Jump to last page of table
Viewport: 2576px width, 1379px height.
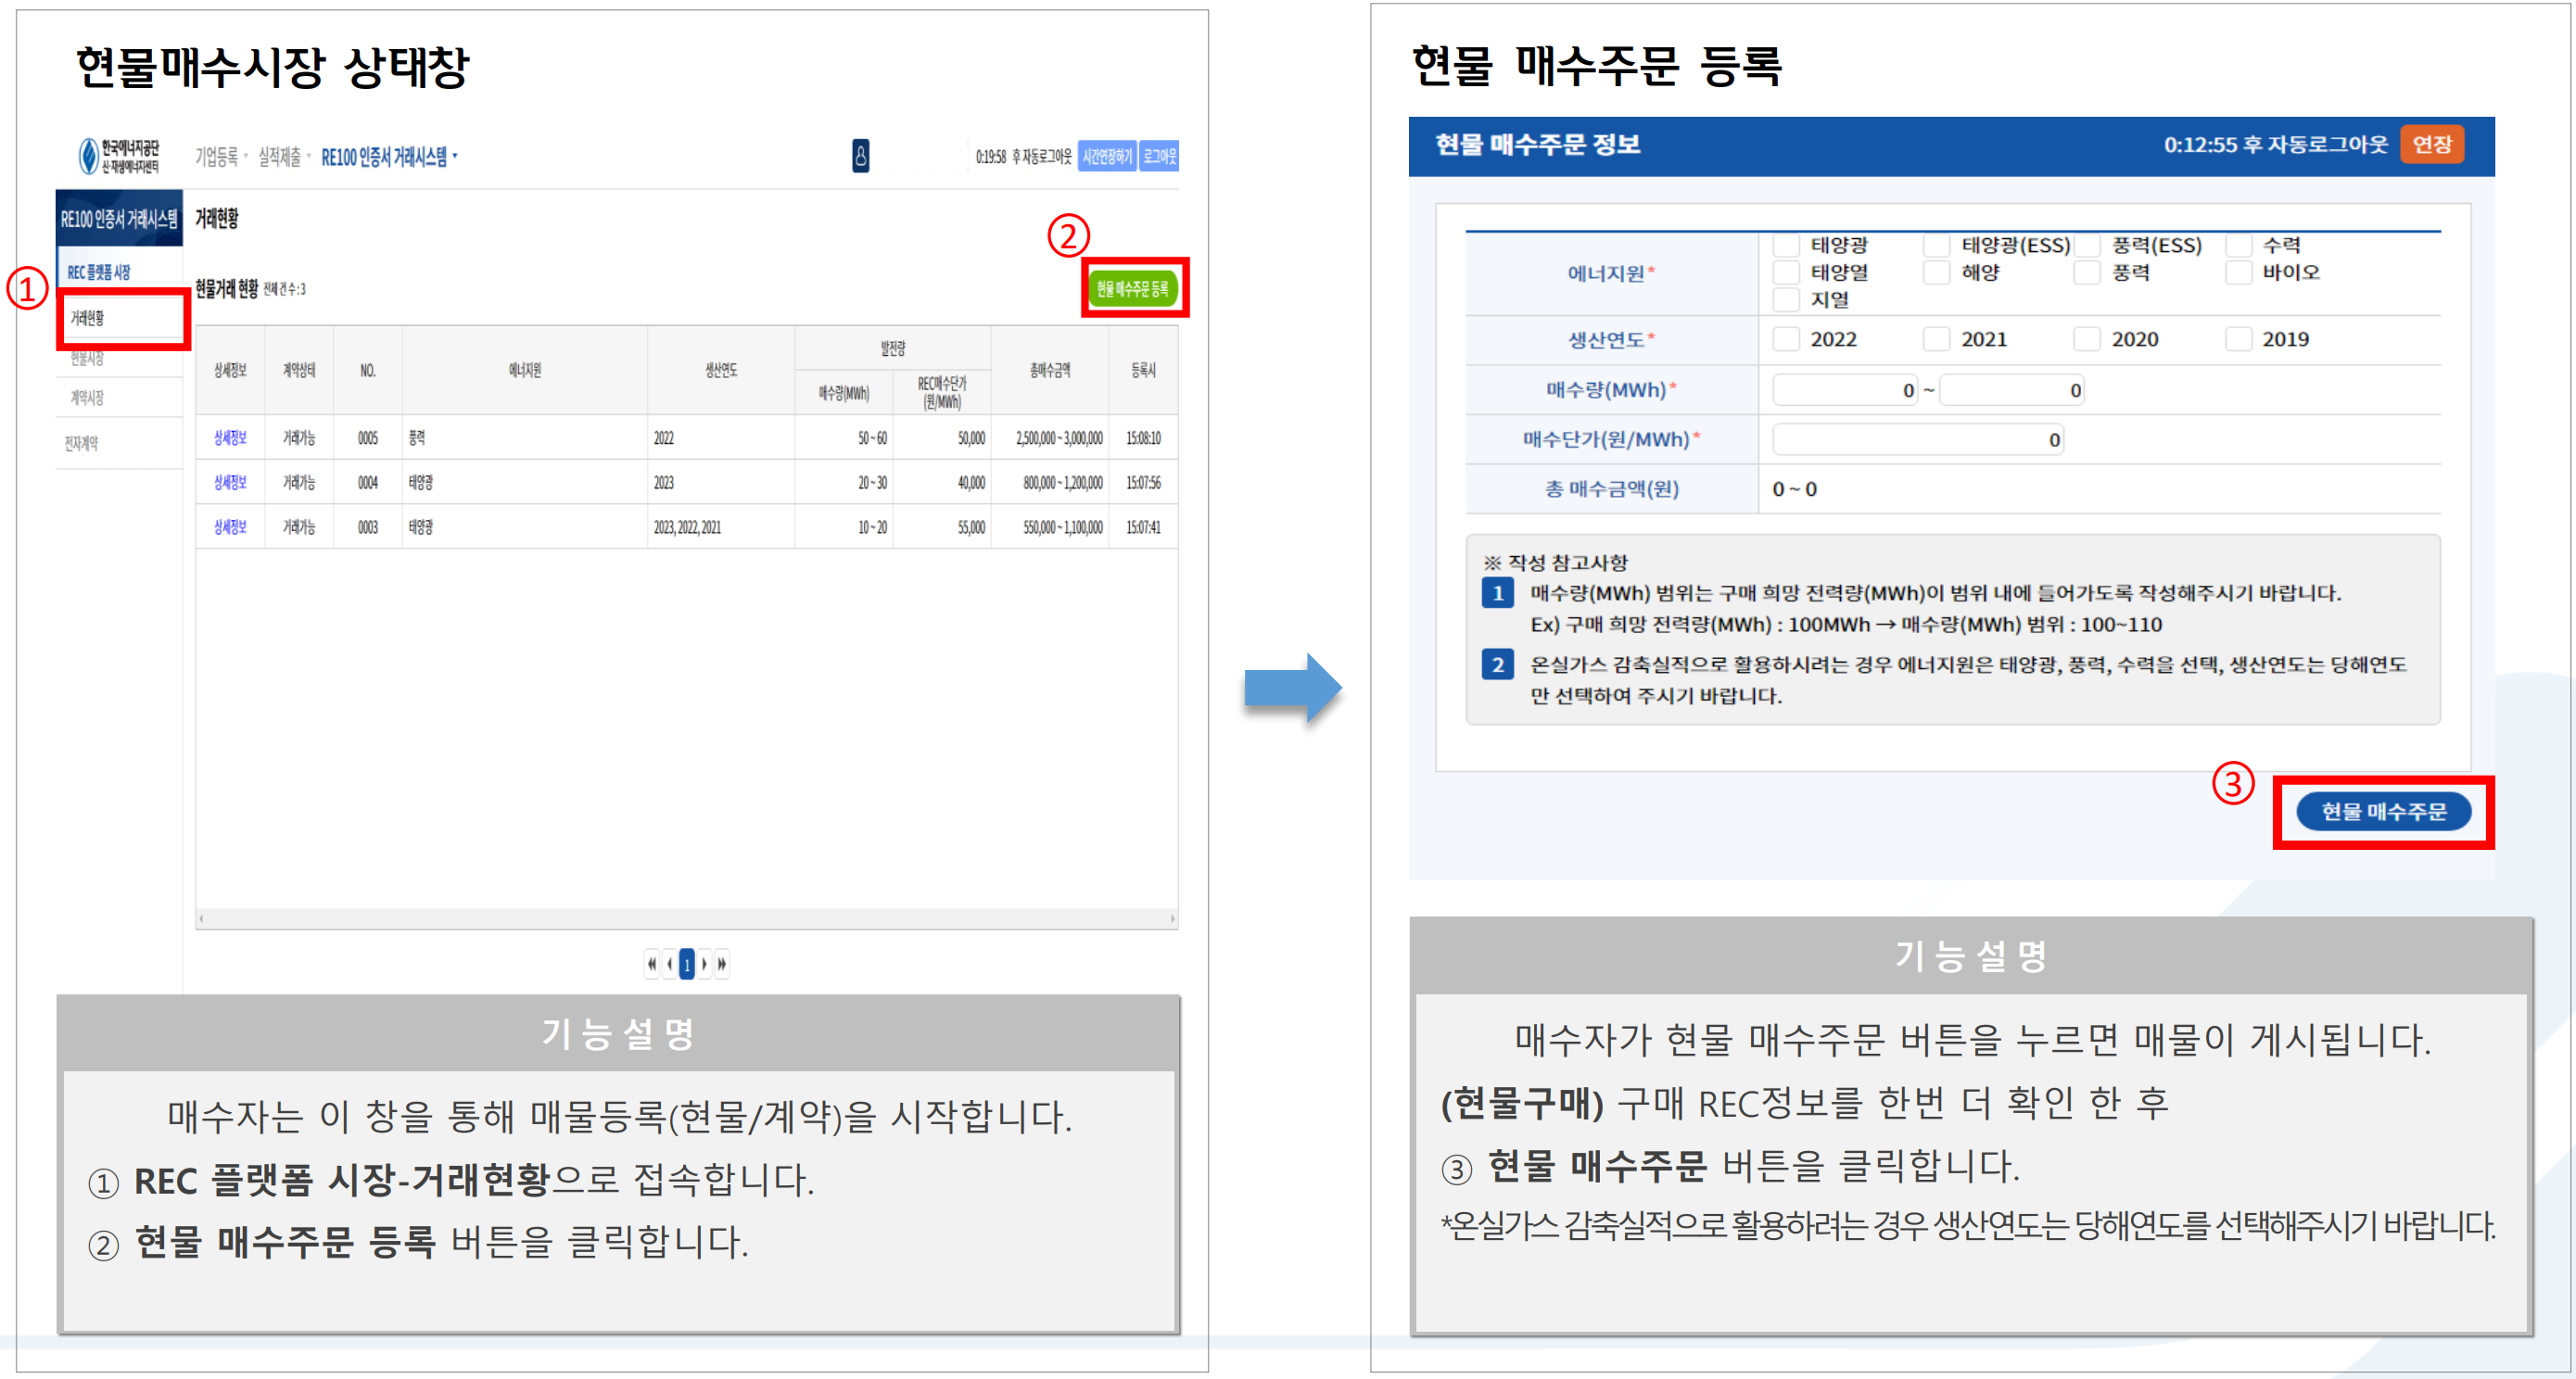pos(721,964)
